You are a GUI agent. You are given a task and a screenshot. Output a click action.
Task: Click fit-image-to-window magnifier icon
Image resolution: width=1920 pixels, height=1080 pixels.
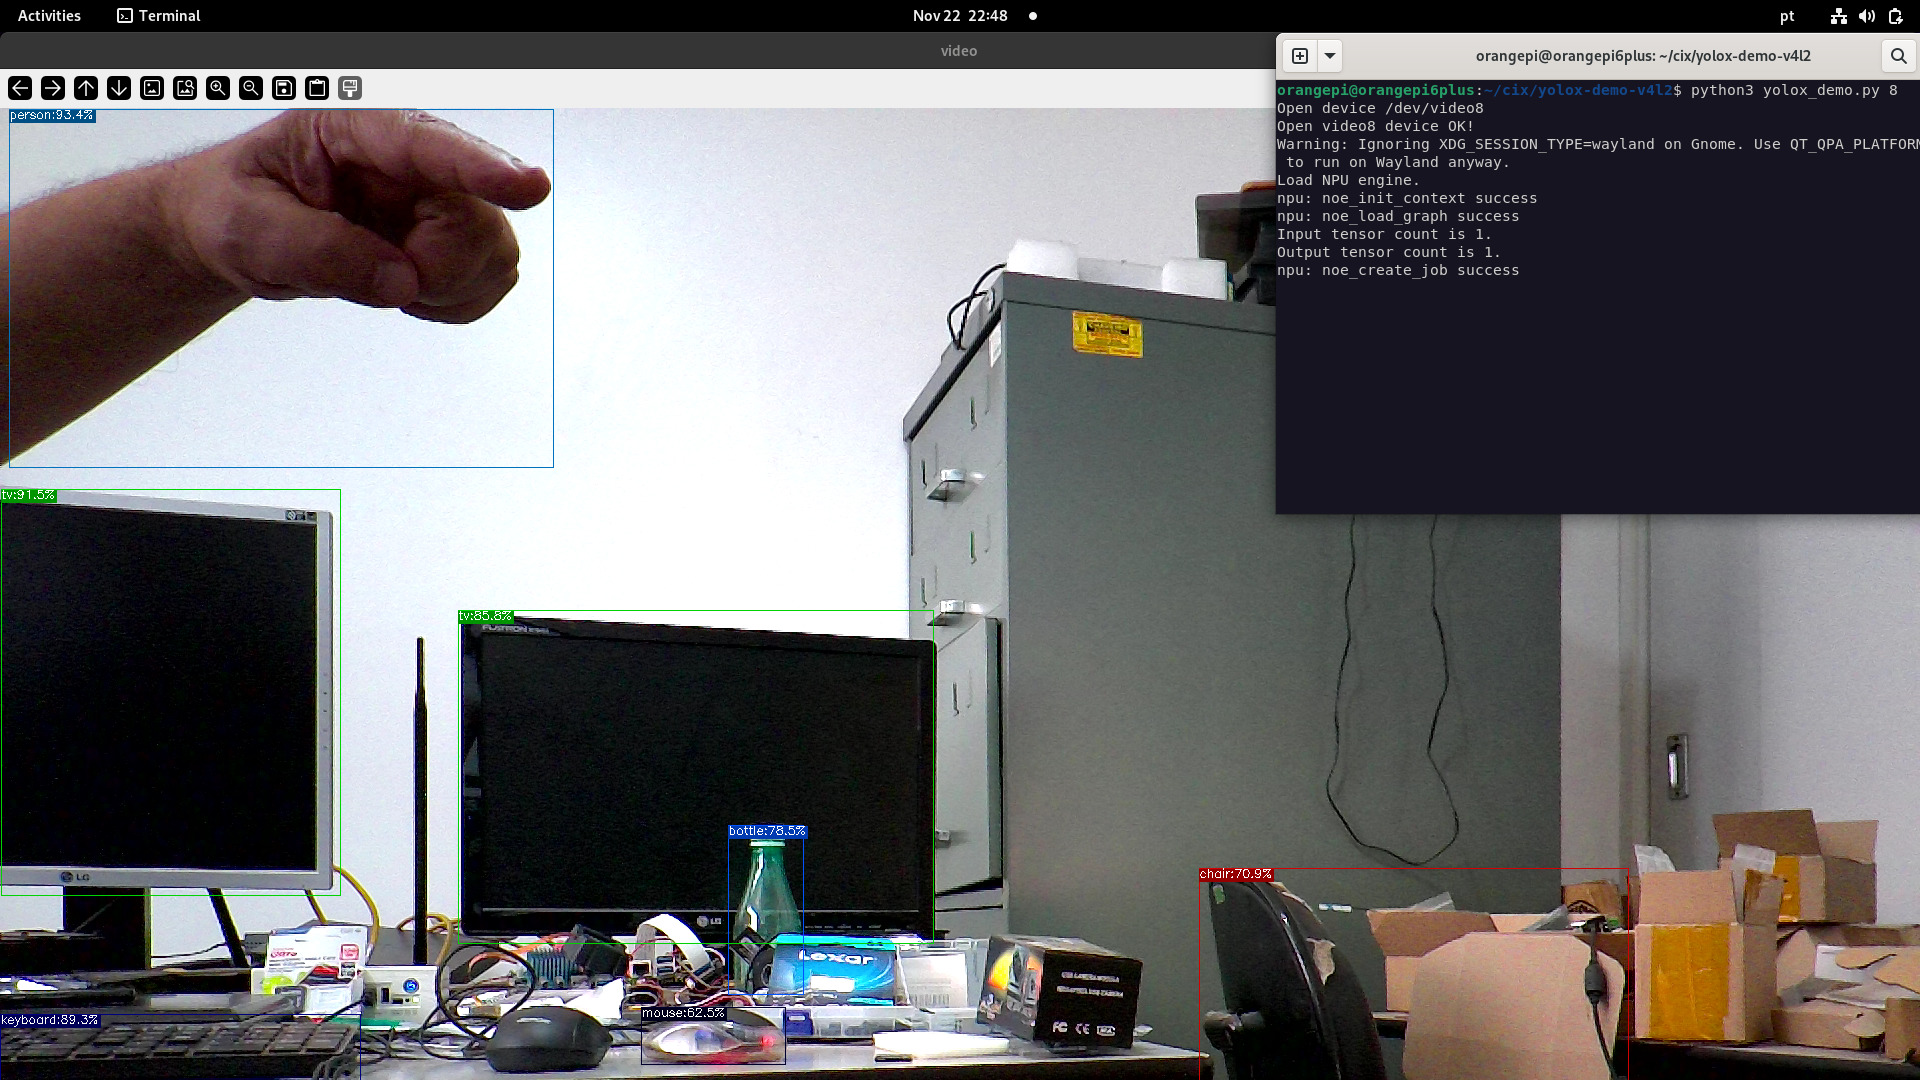(185, 88)
